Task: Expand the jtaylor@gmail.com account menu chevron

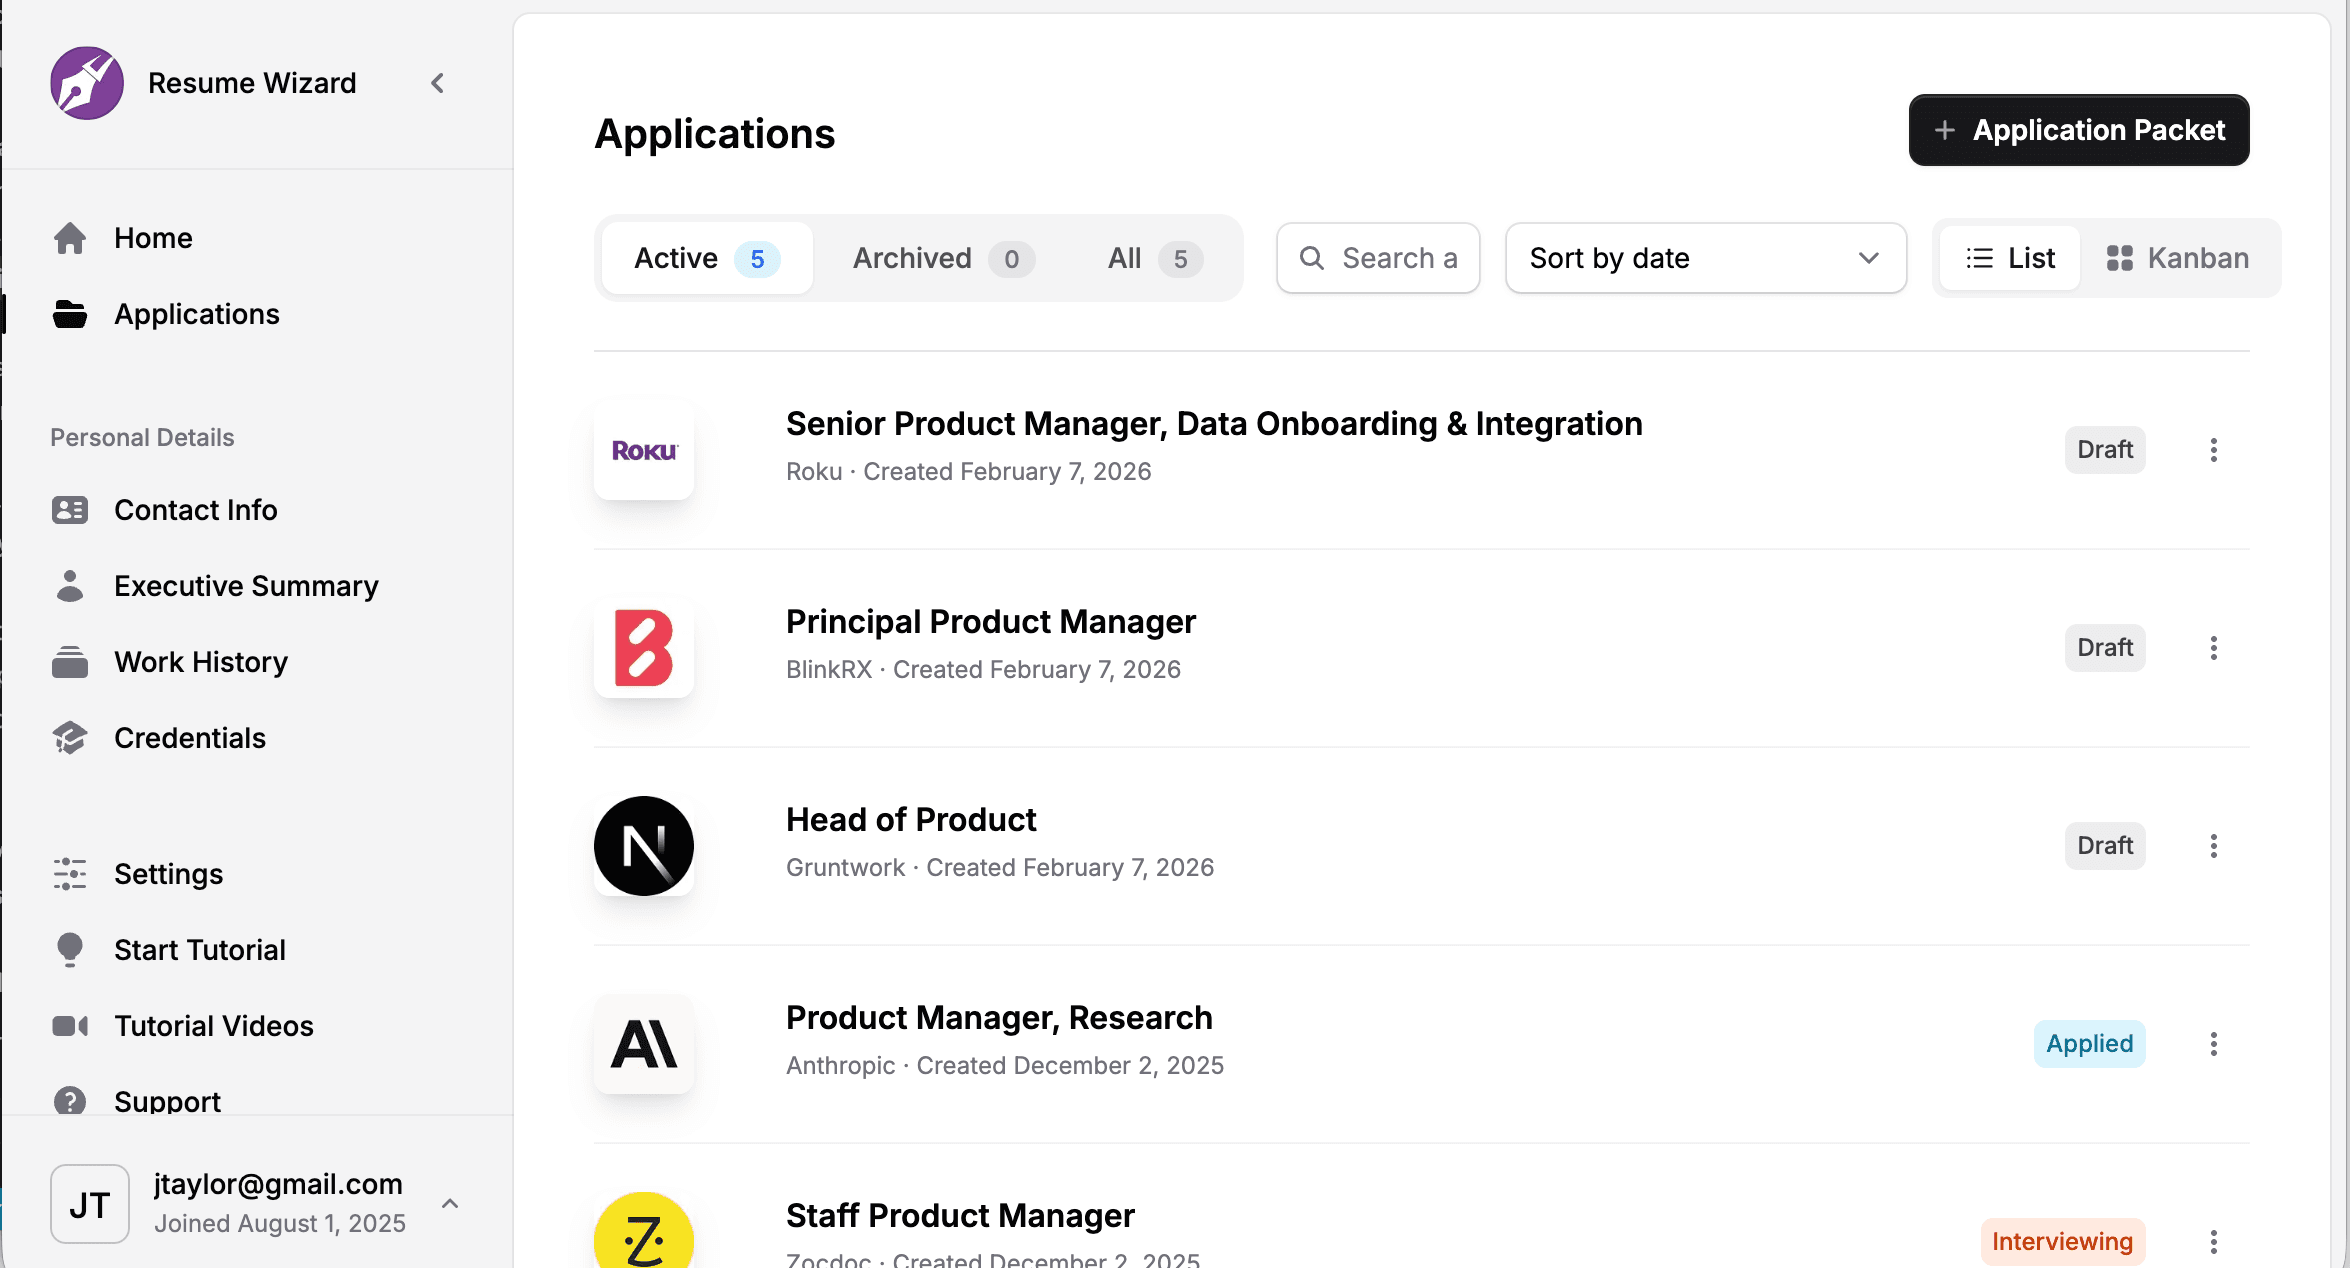Action: pos(450,1203)
